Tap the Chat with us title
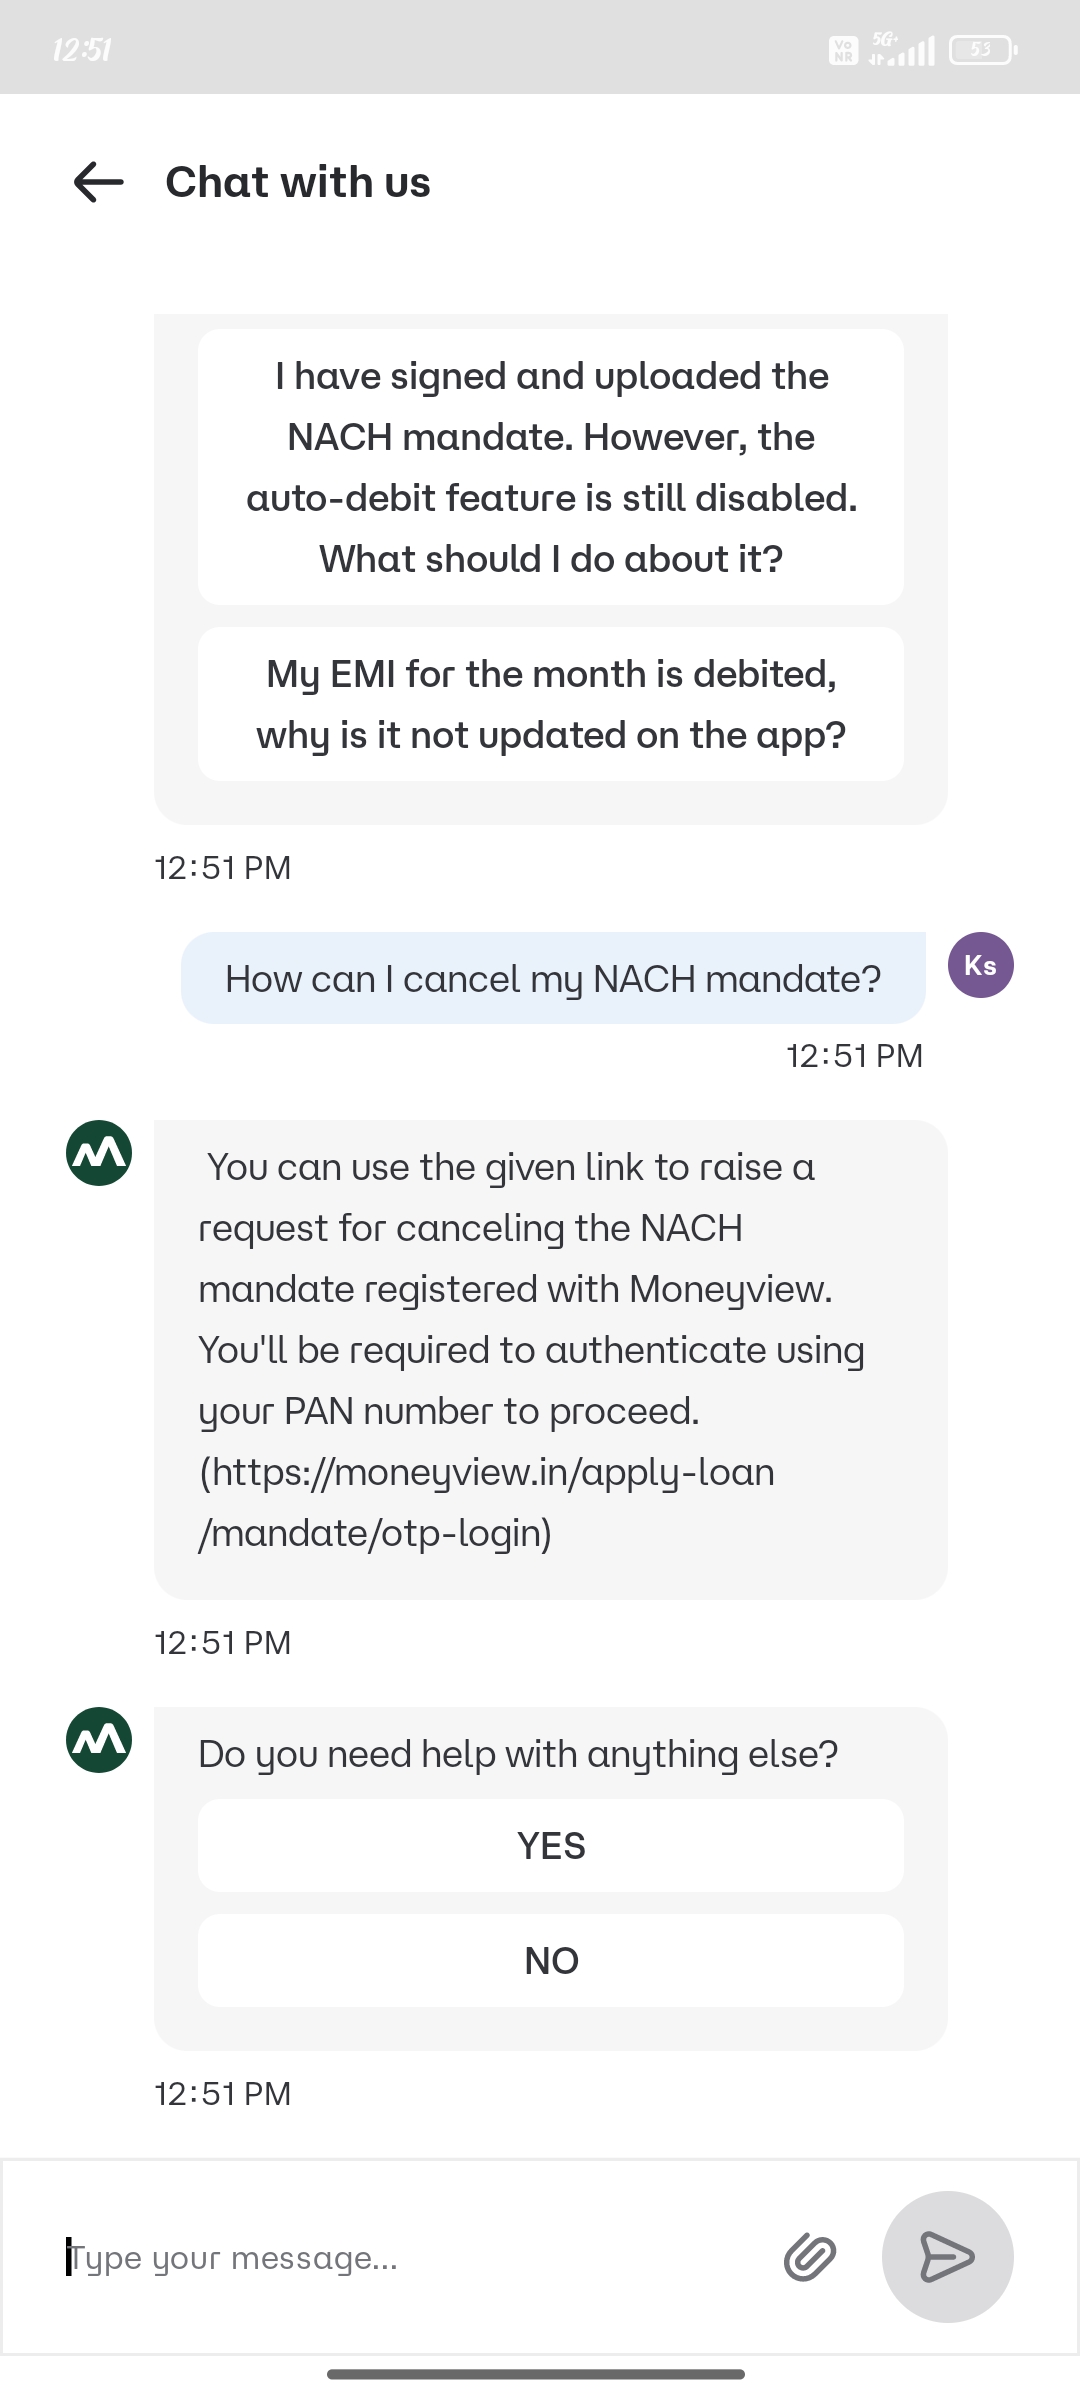Screen dimensions: 1080x2400 pyautogui.click(x=298, y=182)
